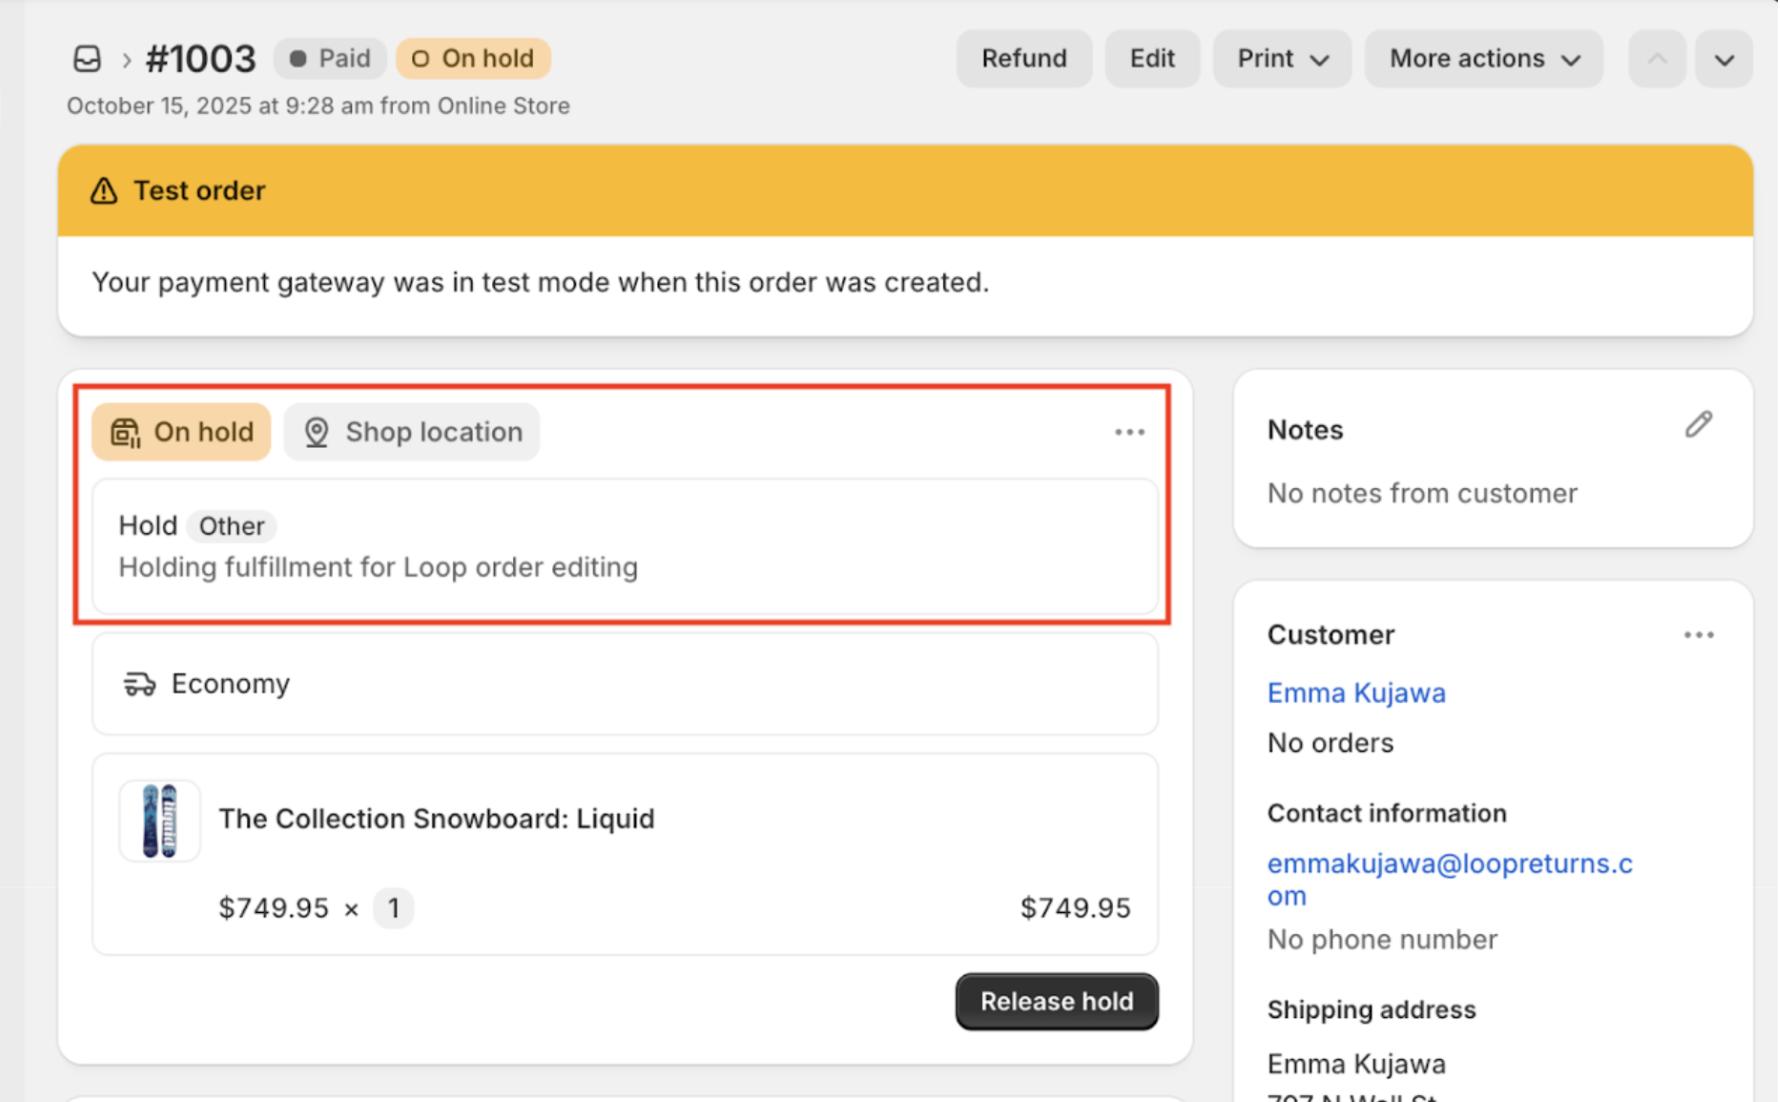Expand the Print dropdown

pyautogui.click(x=1282, y=59)
